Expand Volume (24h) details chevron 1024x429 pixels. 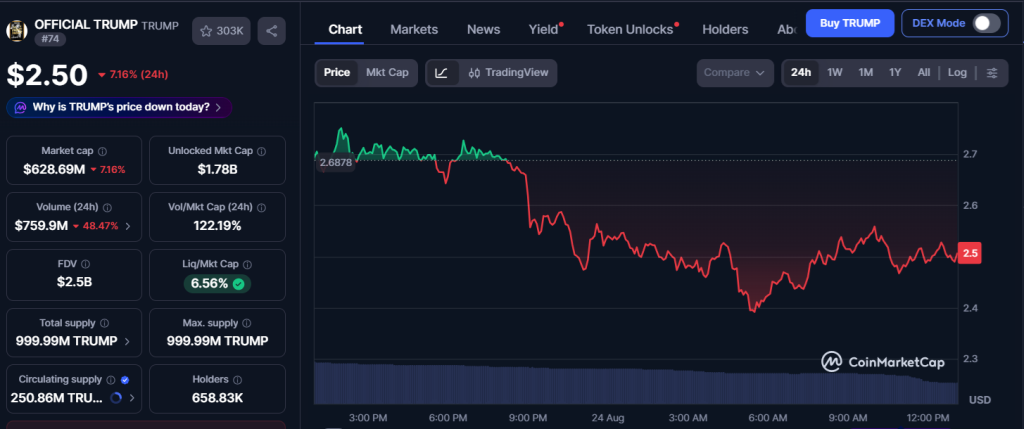[x=128, y=227]
